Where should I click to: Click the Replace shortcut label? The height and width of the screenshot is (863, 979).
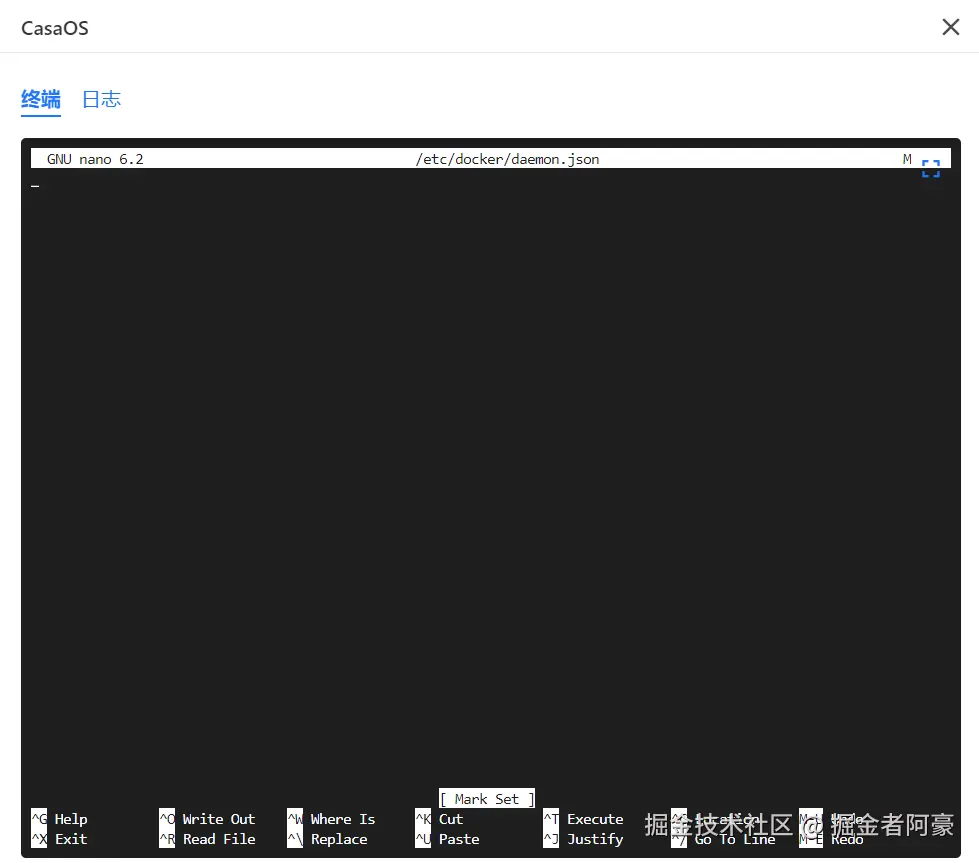pos(339,839)
